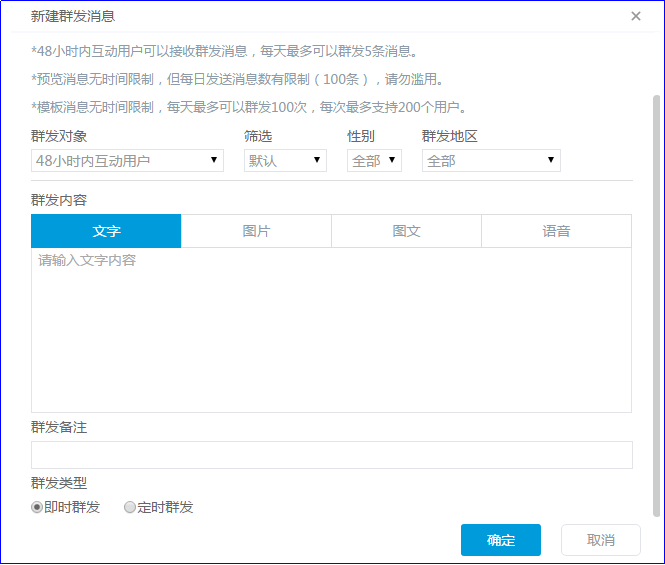Click the 取消 button
This screenshot has width=665, height=565.
(600, 540)
